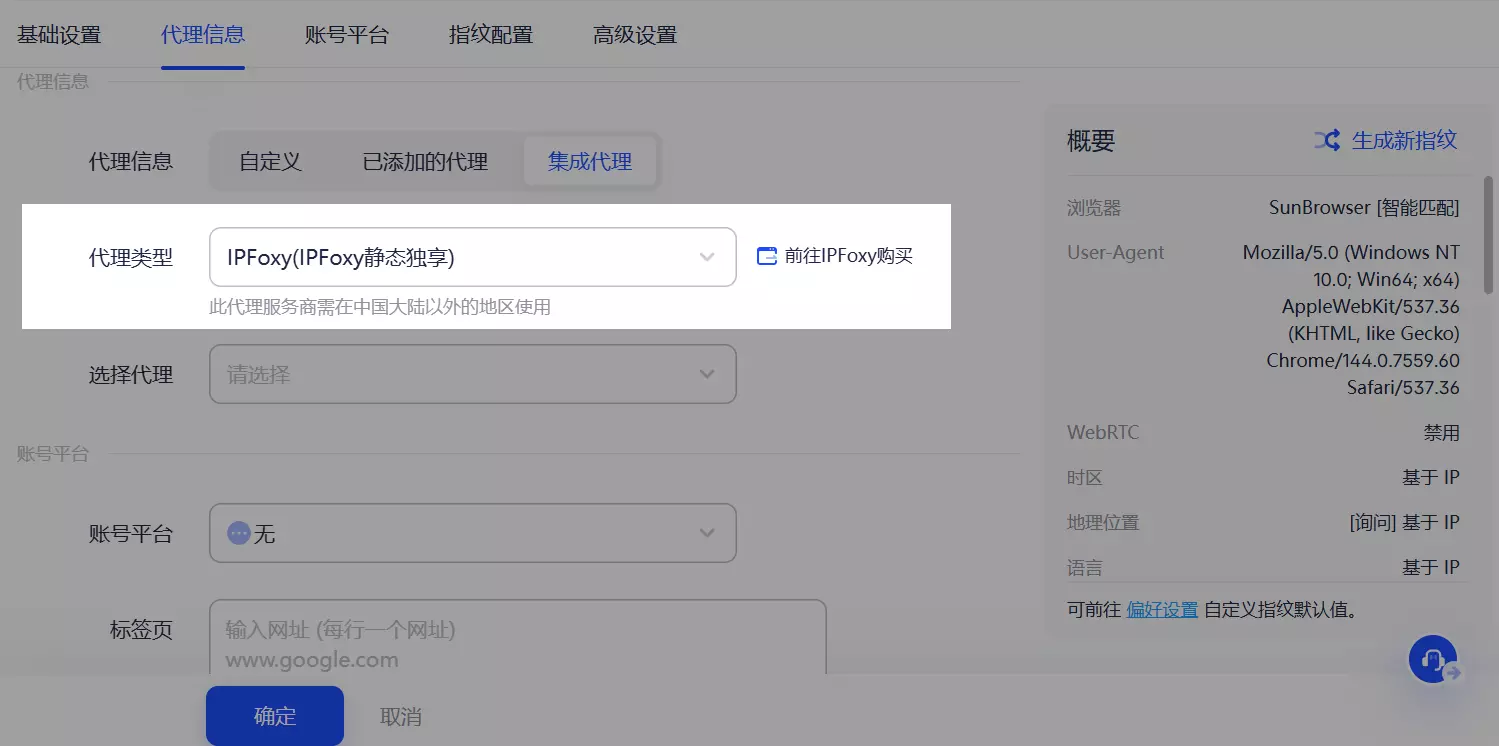Open the 账号平台 tab

347,35
